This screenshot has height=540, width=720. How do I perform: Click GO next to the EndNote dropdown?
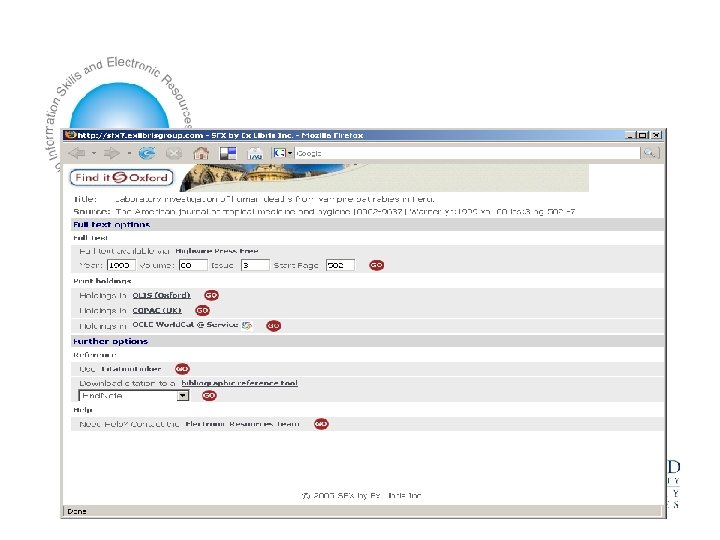tap(209, 395)
